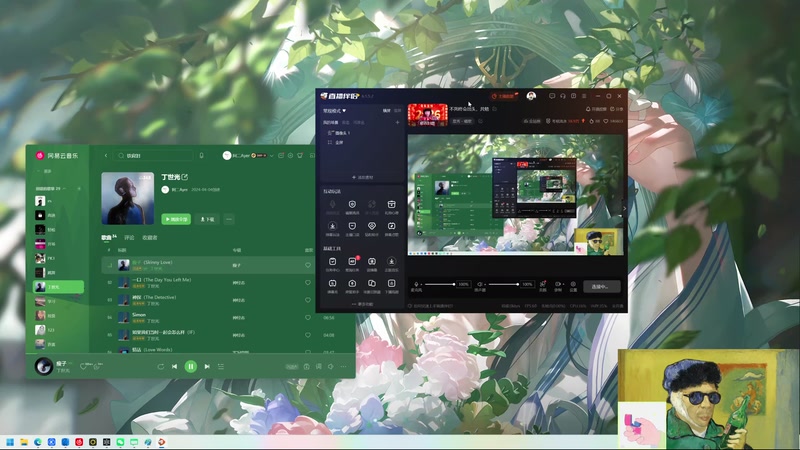
Task: Click the microphone icon beside search box
Action: click(x=202, y=156)
